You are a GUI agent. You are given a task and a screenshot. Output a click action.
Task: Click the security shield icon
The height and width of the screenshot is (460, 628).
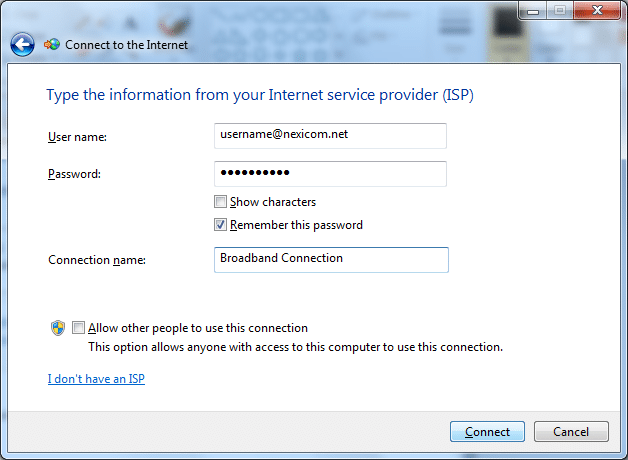58,328
